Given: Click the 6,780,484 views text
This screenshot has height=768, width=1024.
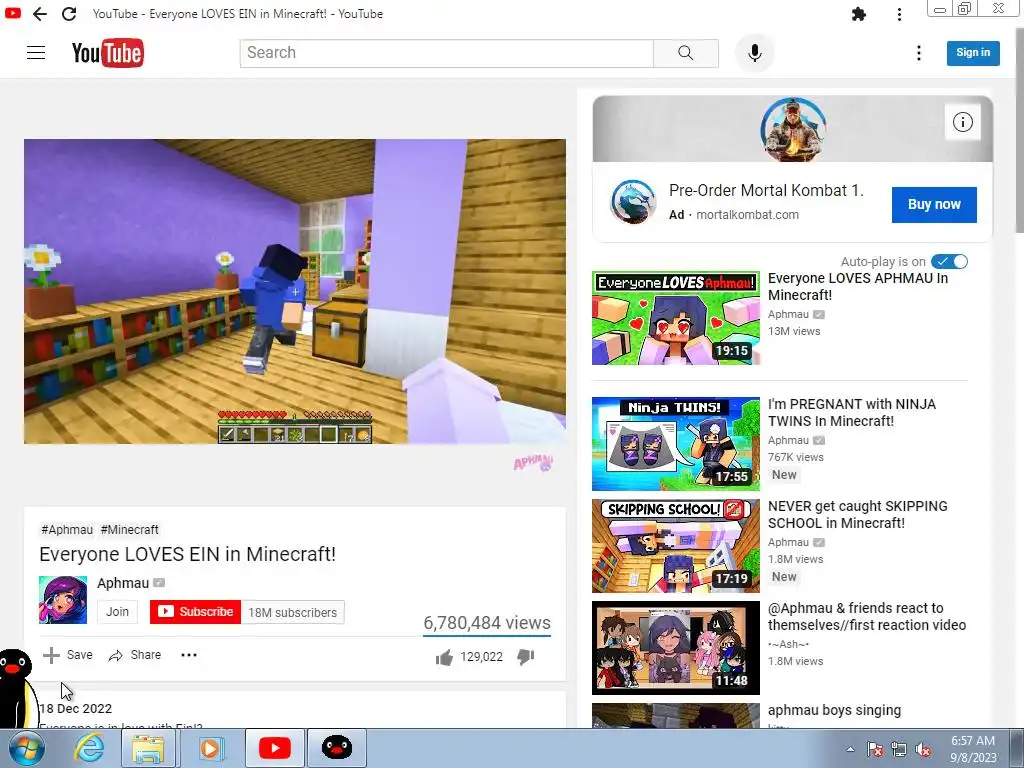Looking at the screenshot, I should (487, 623).
